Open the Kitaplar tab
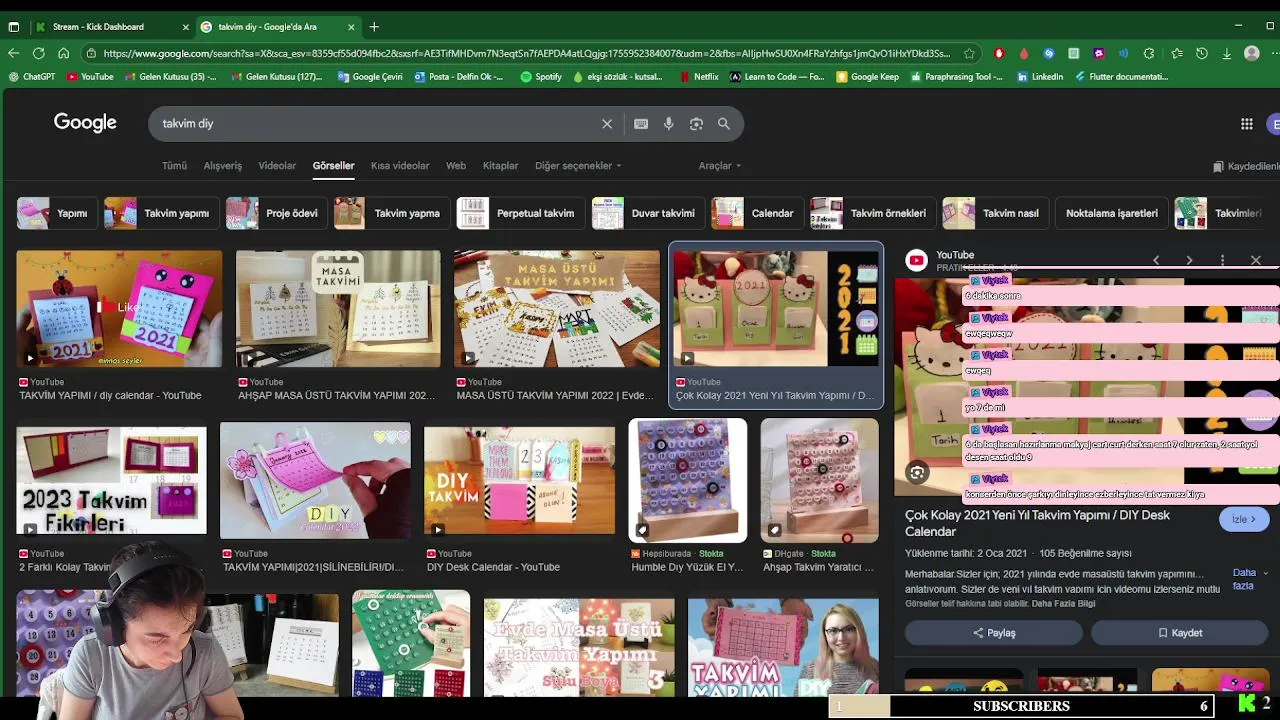This screenshot has width=1280, height=720. 500,166
